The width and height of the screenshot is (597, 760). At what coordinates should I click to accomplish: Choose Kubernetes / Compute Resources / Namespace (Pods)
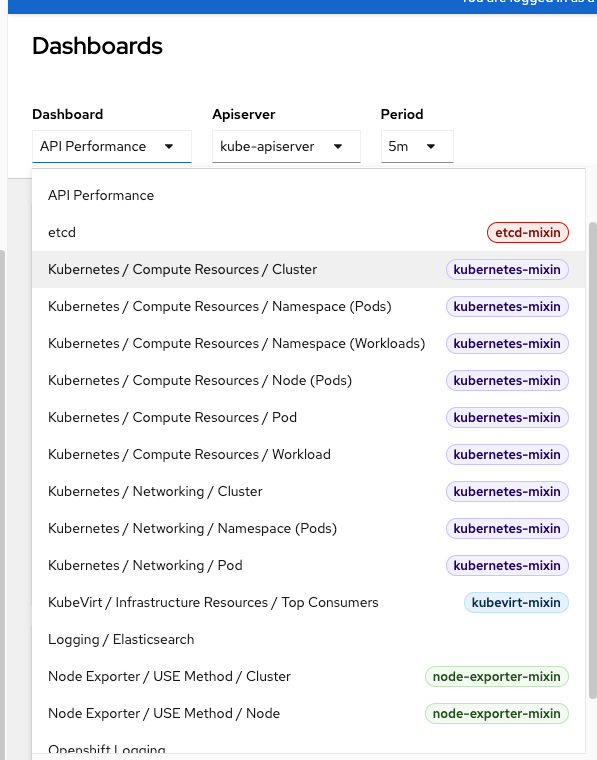coord(308,306)
